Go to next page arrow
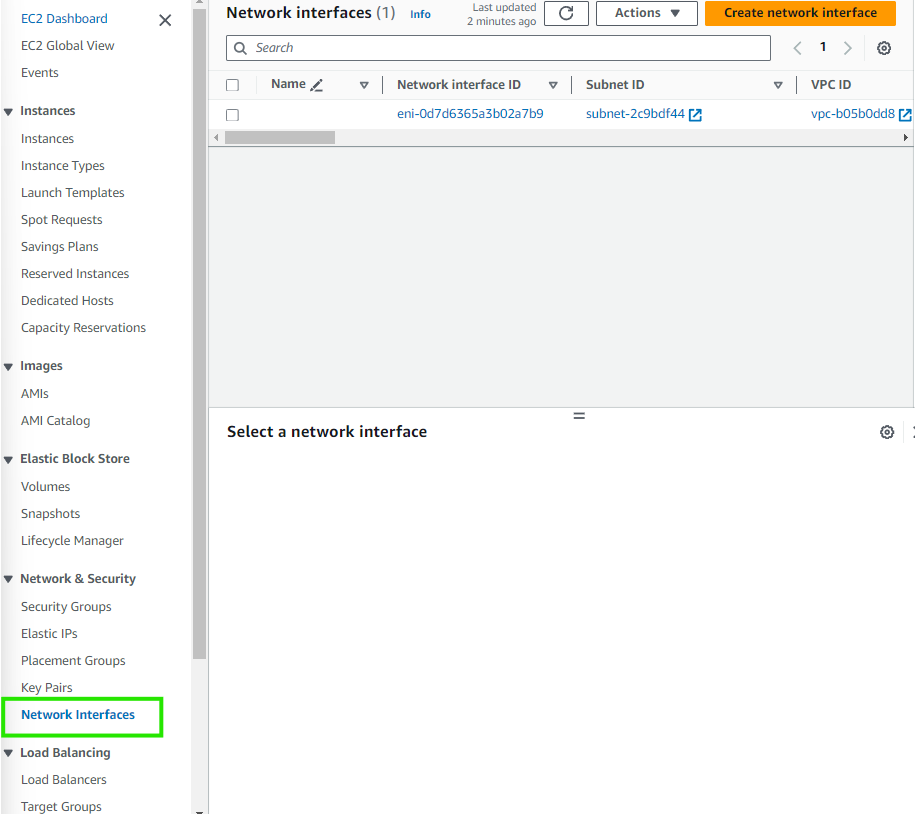915x814 pixels. coord(848,48)
